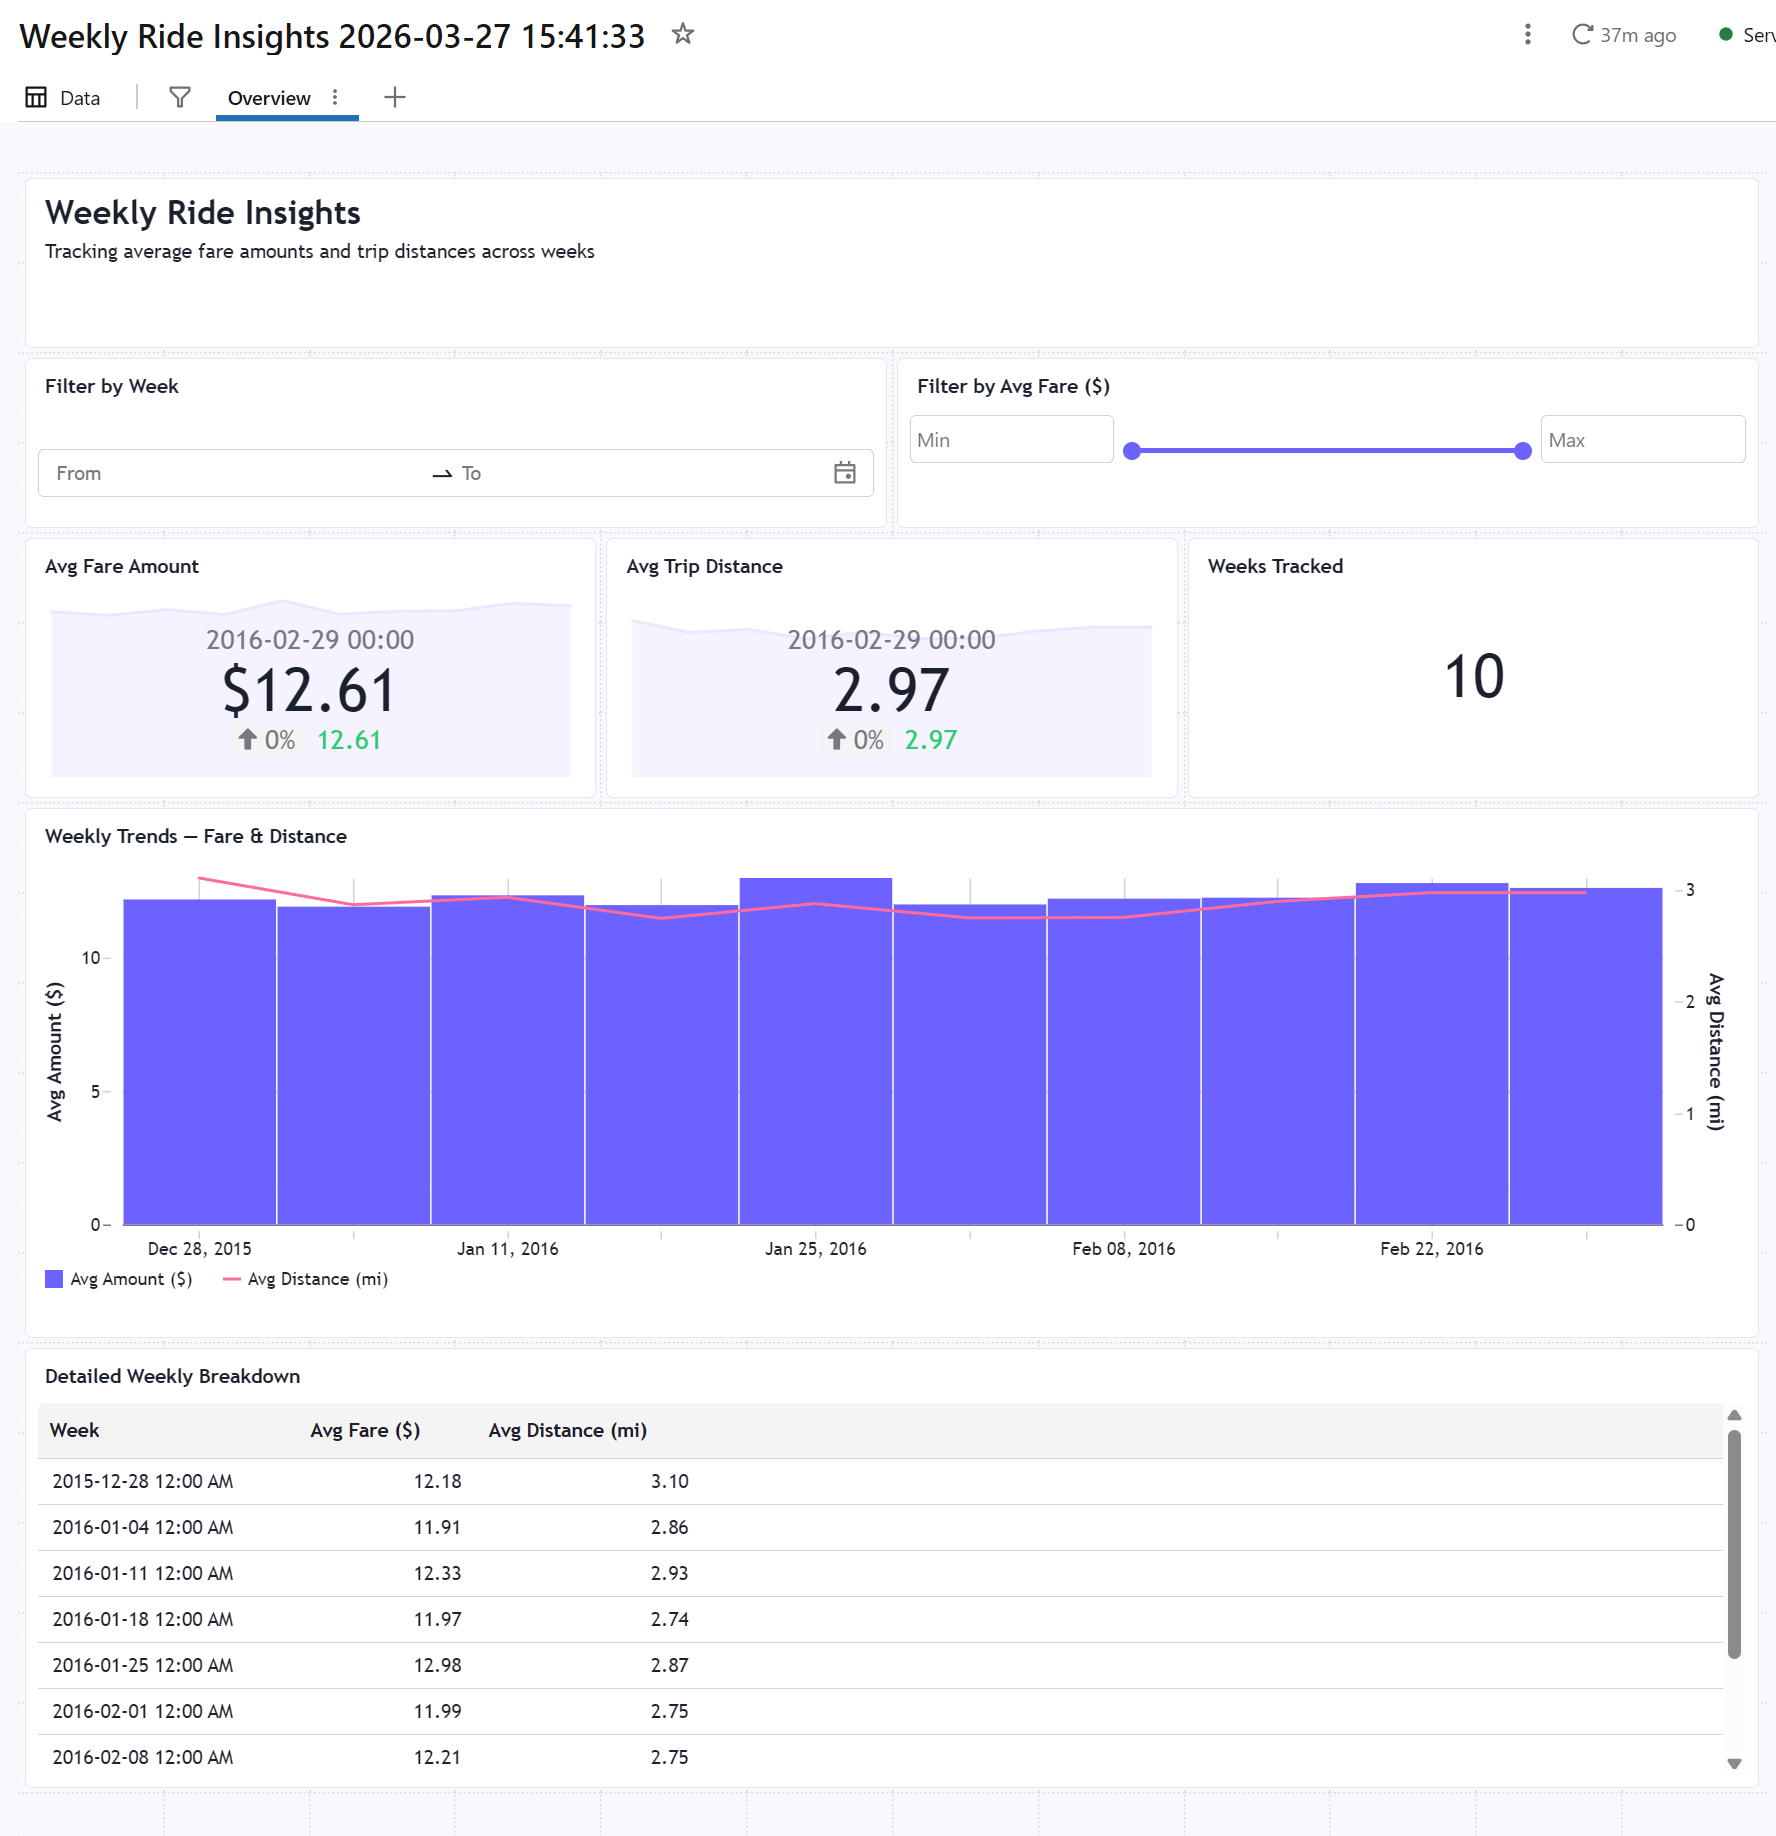Toggle Avg Distance (mi) legend series
The image size is (1776, 1836).
tap(305, 1279)
